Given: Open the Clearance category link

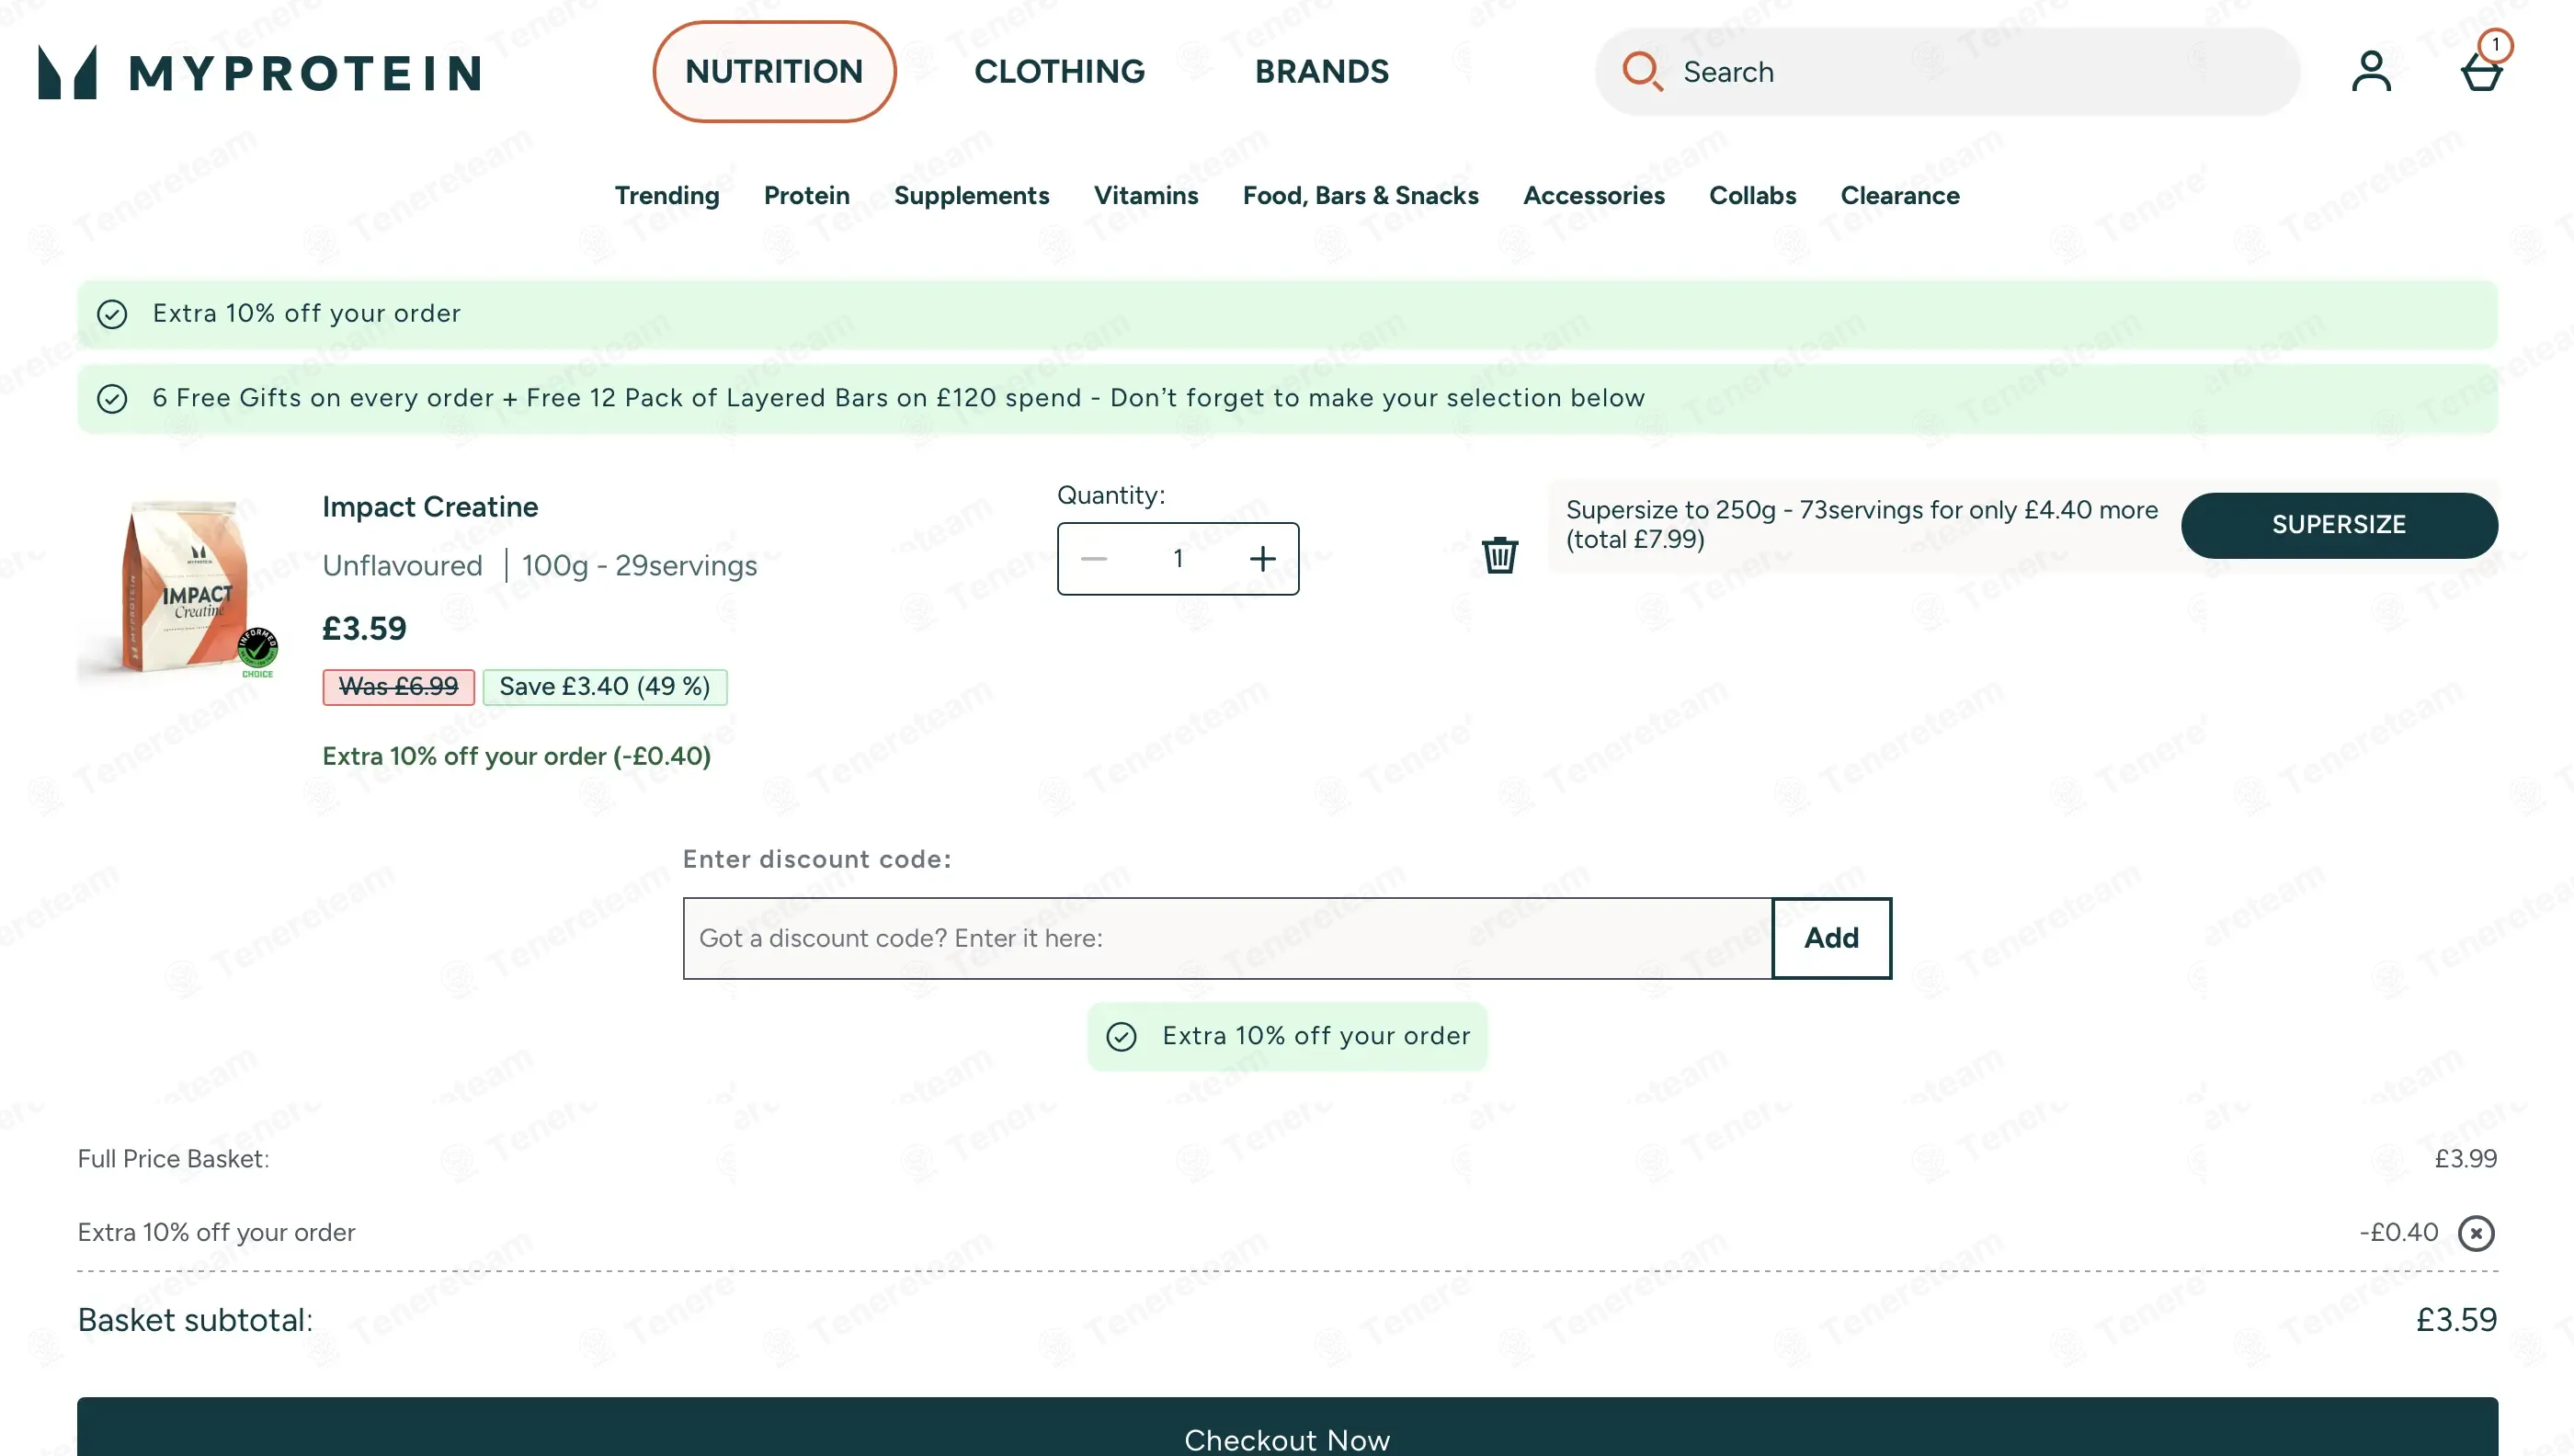Looking at the screenshot, I should pos(1899,196).
